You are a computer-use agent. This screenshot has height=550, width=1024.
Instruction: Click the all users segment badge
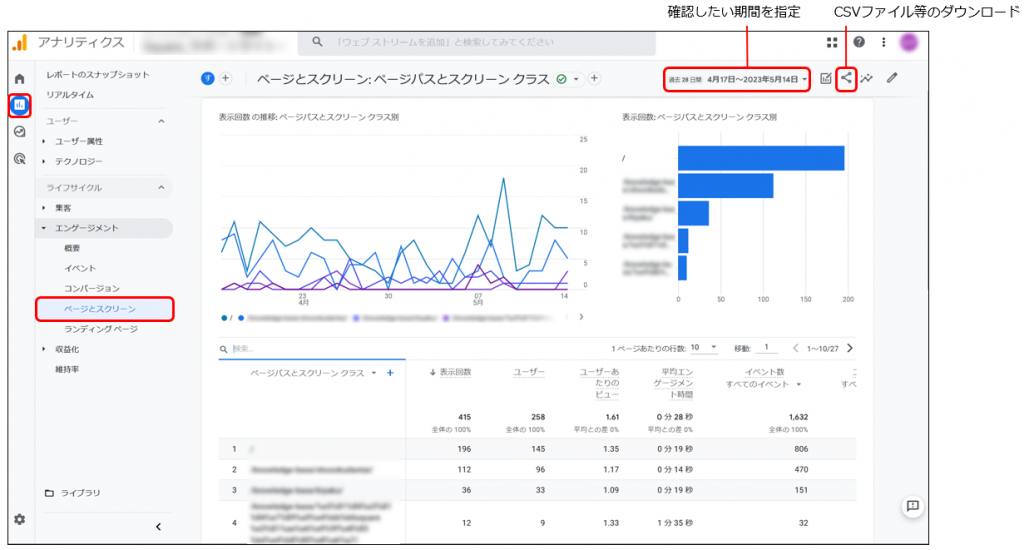click(208, 78)
